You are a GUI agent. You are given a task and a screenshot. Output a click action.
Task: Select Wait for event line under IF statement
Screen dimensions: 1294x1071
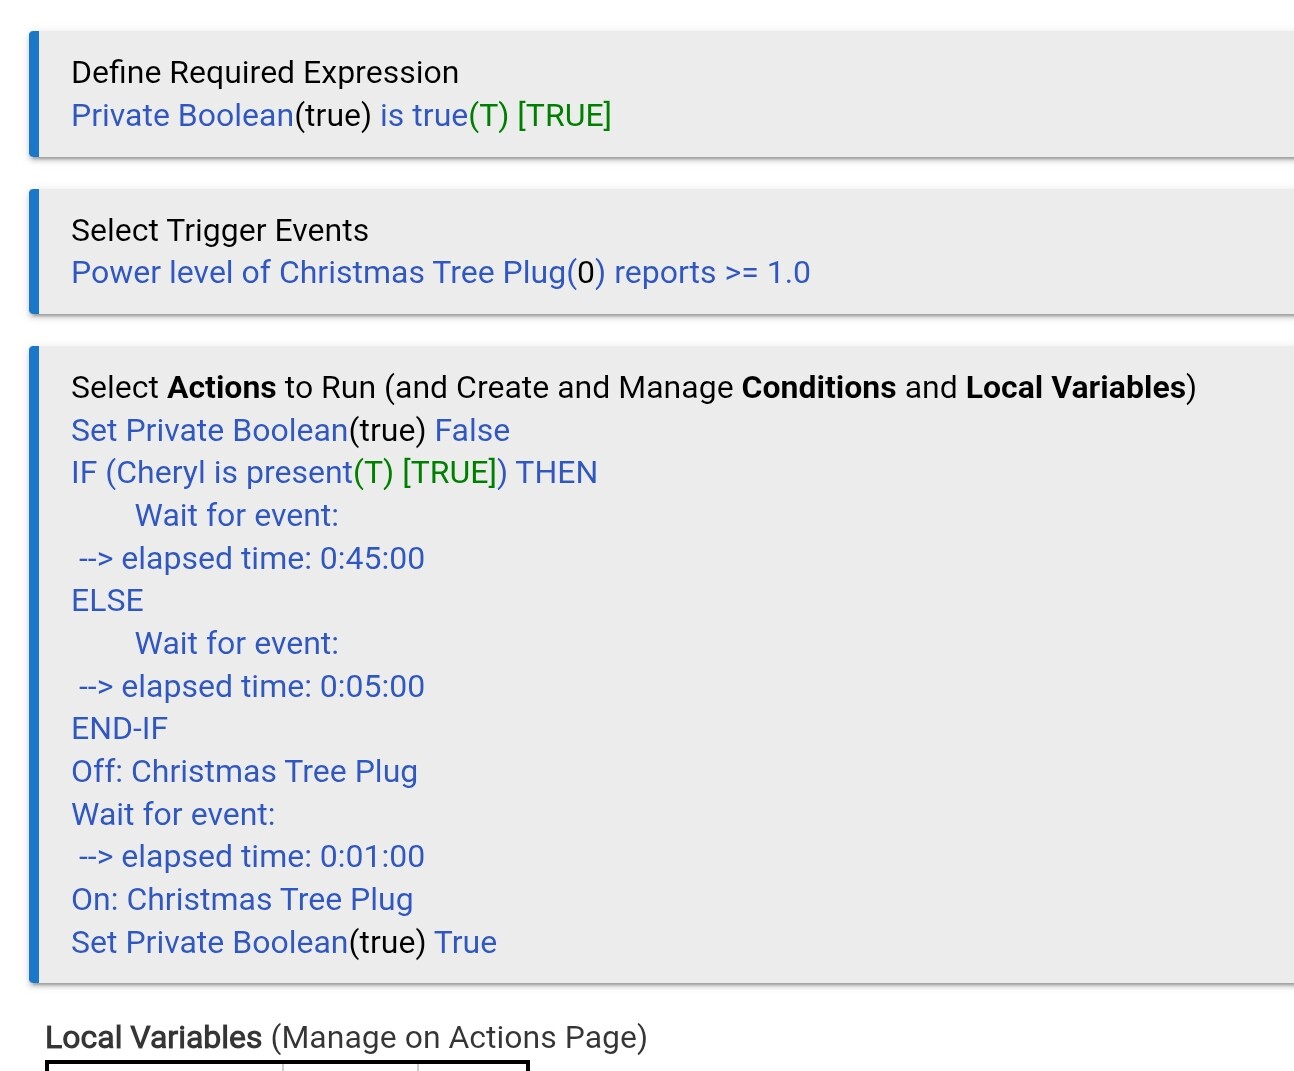point(237,516)
